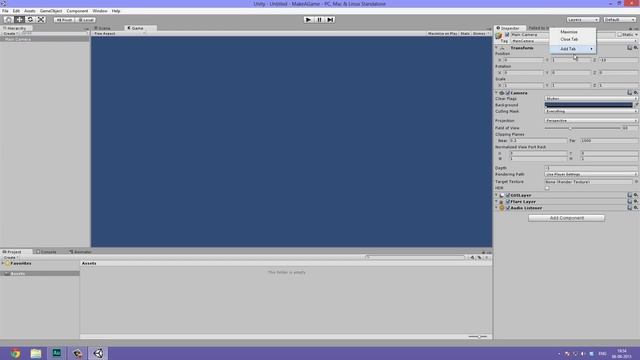This screenshot has width=640, height=360.
Task: Toggle the Stats button in Game view
Action: pos(465,33)
